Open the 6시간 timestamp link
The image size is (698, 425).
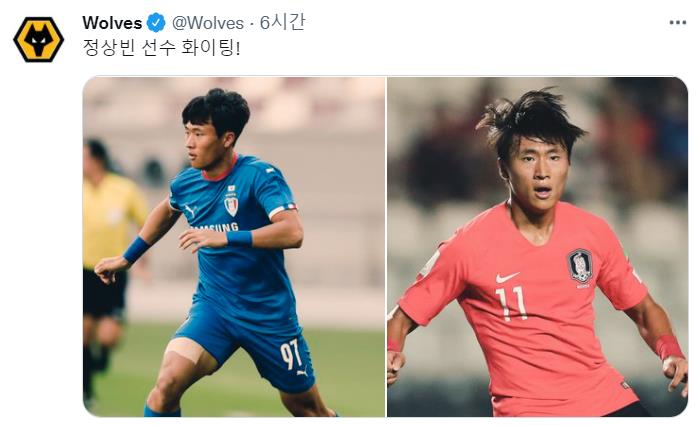click(x=282, y=22)
